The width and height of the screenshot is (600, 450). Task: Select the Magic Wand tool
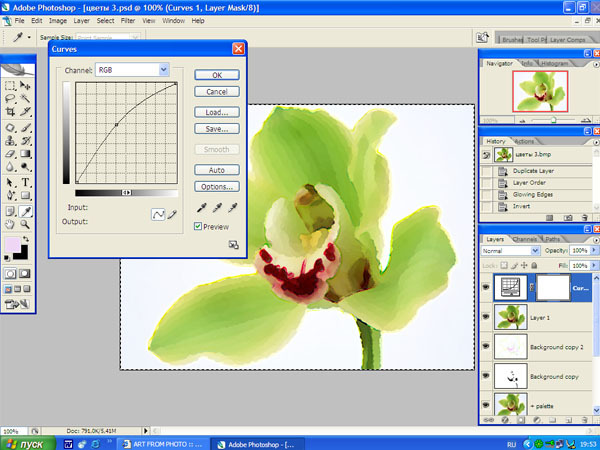[25, 98]
